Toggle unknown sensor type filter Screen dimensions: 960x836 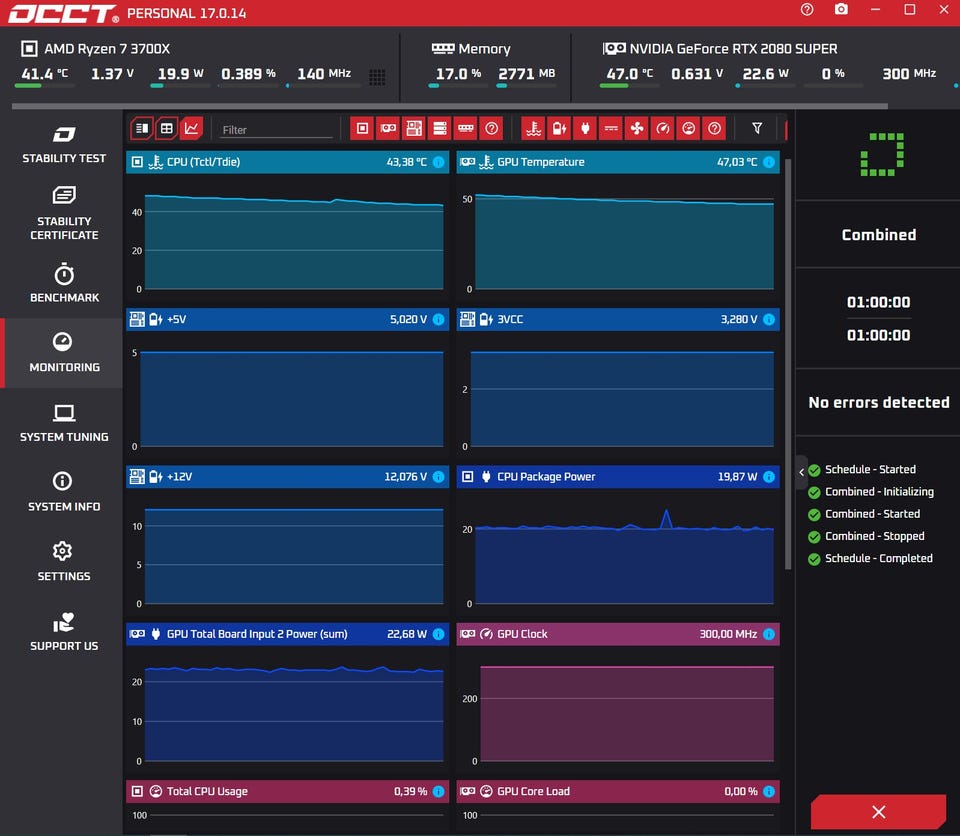tap(714, 129)
